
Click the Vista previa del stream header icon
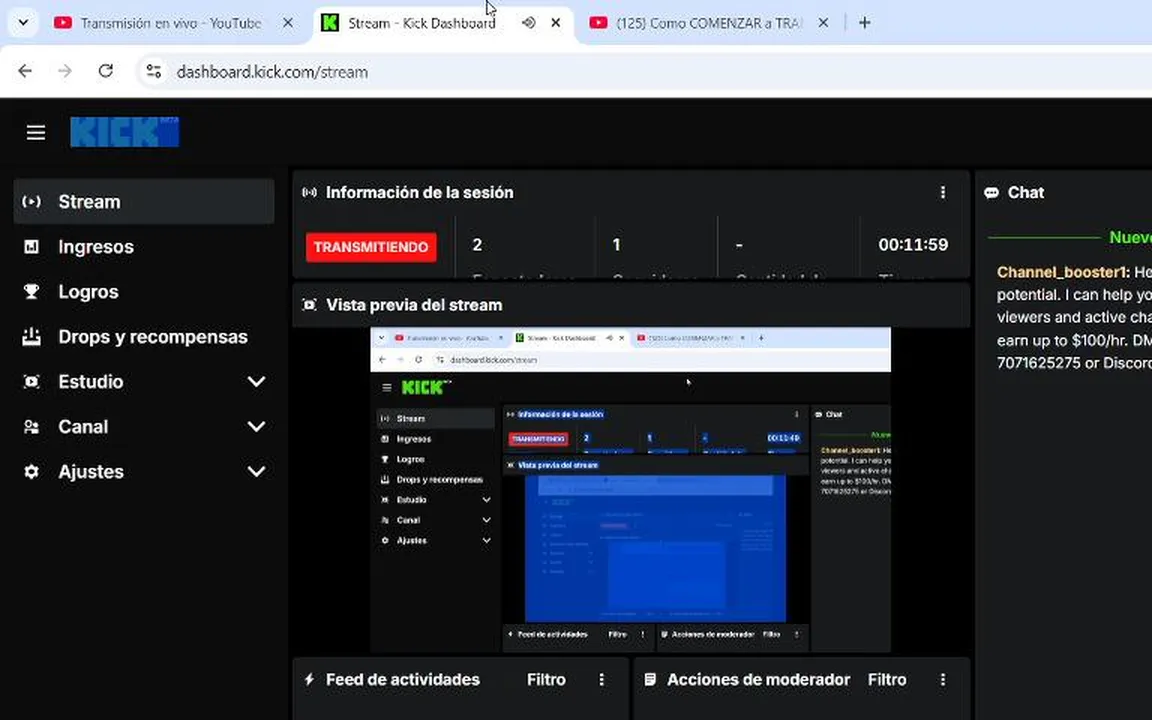(310, 305)
